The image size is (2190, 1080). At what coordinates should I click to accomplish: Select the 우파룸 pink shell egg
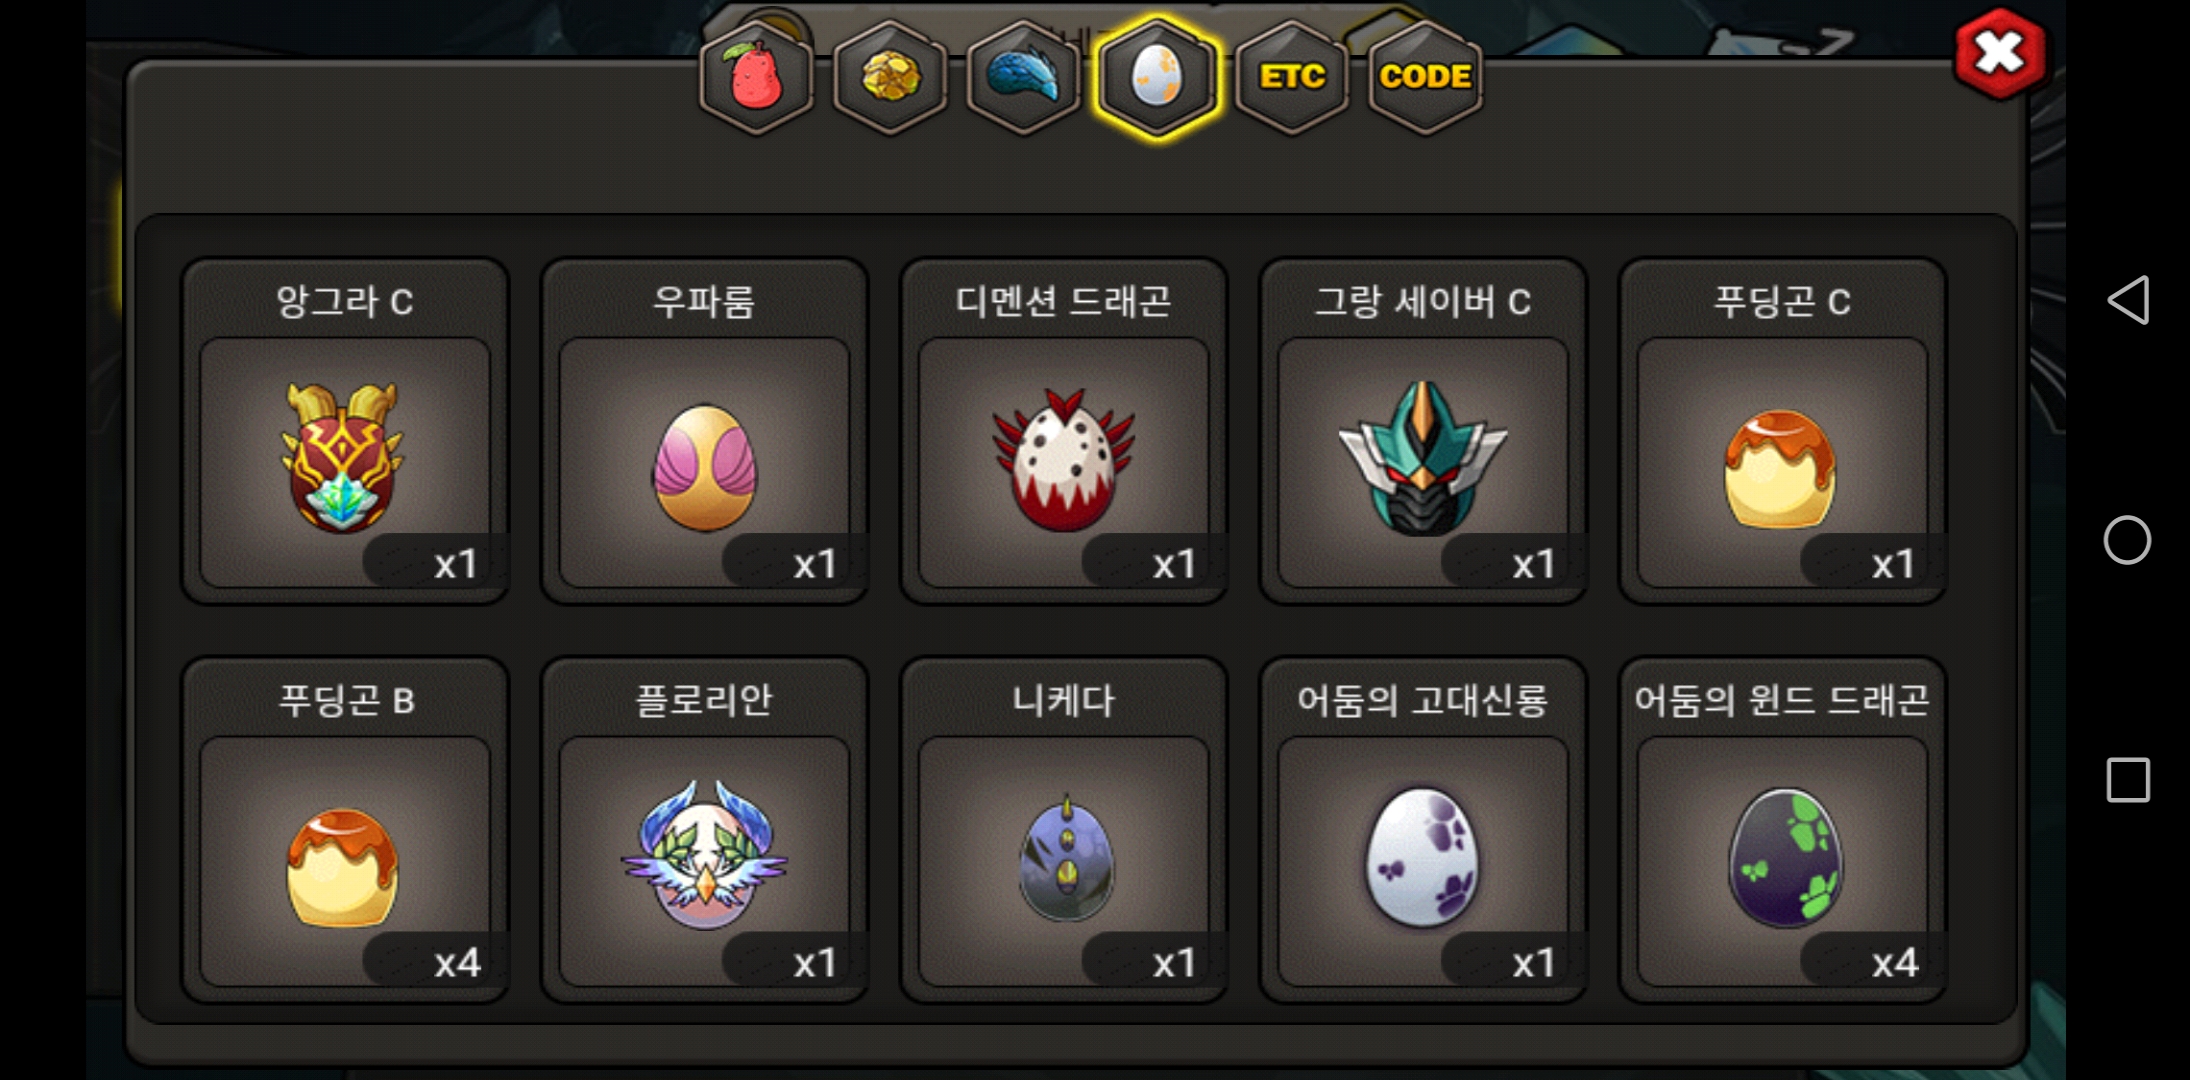point(704,432)
